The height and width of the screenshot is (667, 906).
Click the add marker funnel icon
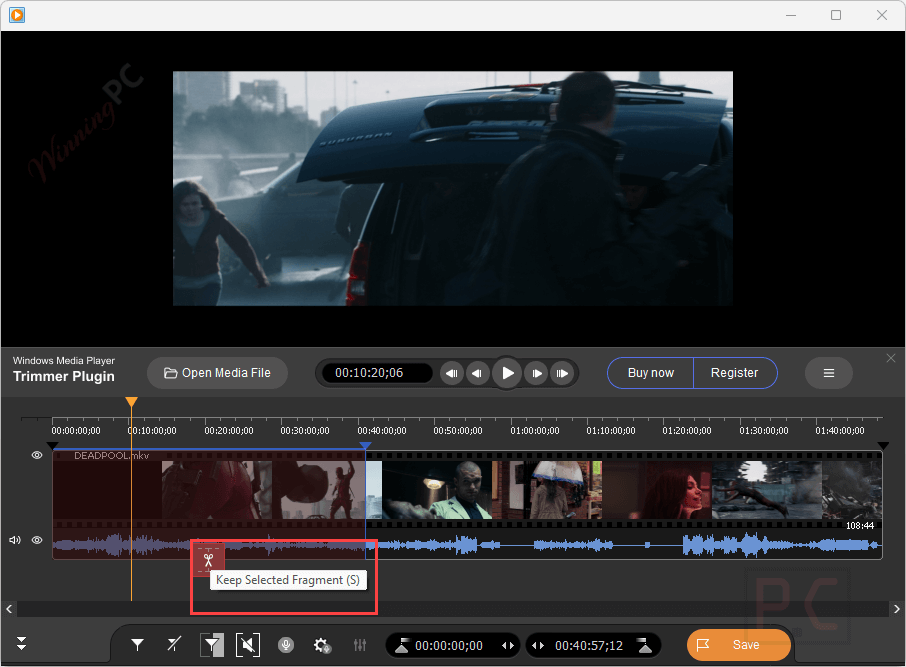pyautogui.click(x=138, y=644)
